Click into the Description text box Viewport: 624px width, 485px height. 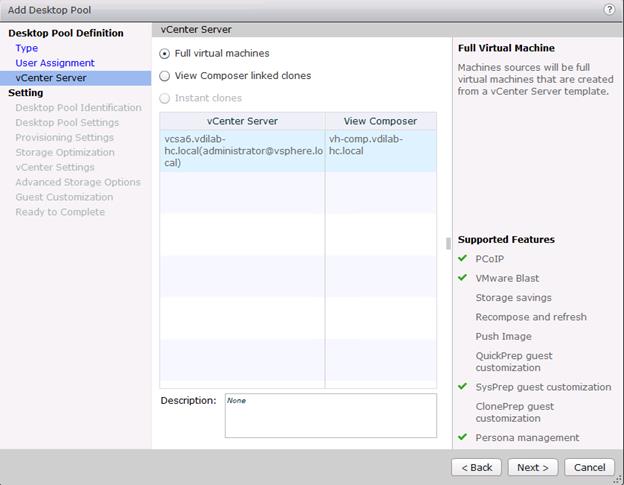(331, 416)
